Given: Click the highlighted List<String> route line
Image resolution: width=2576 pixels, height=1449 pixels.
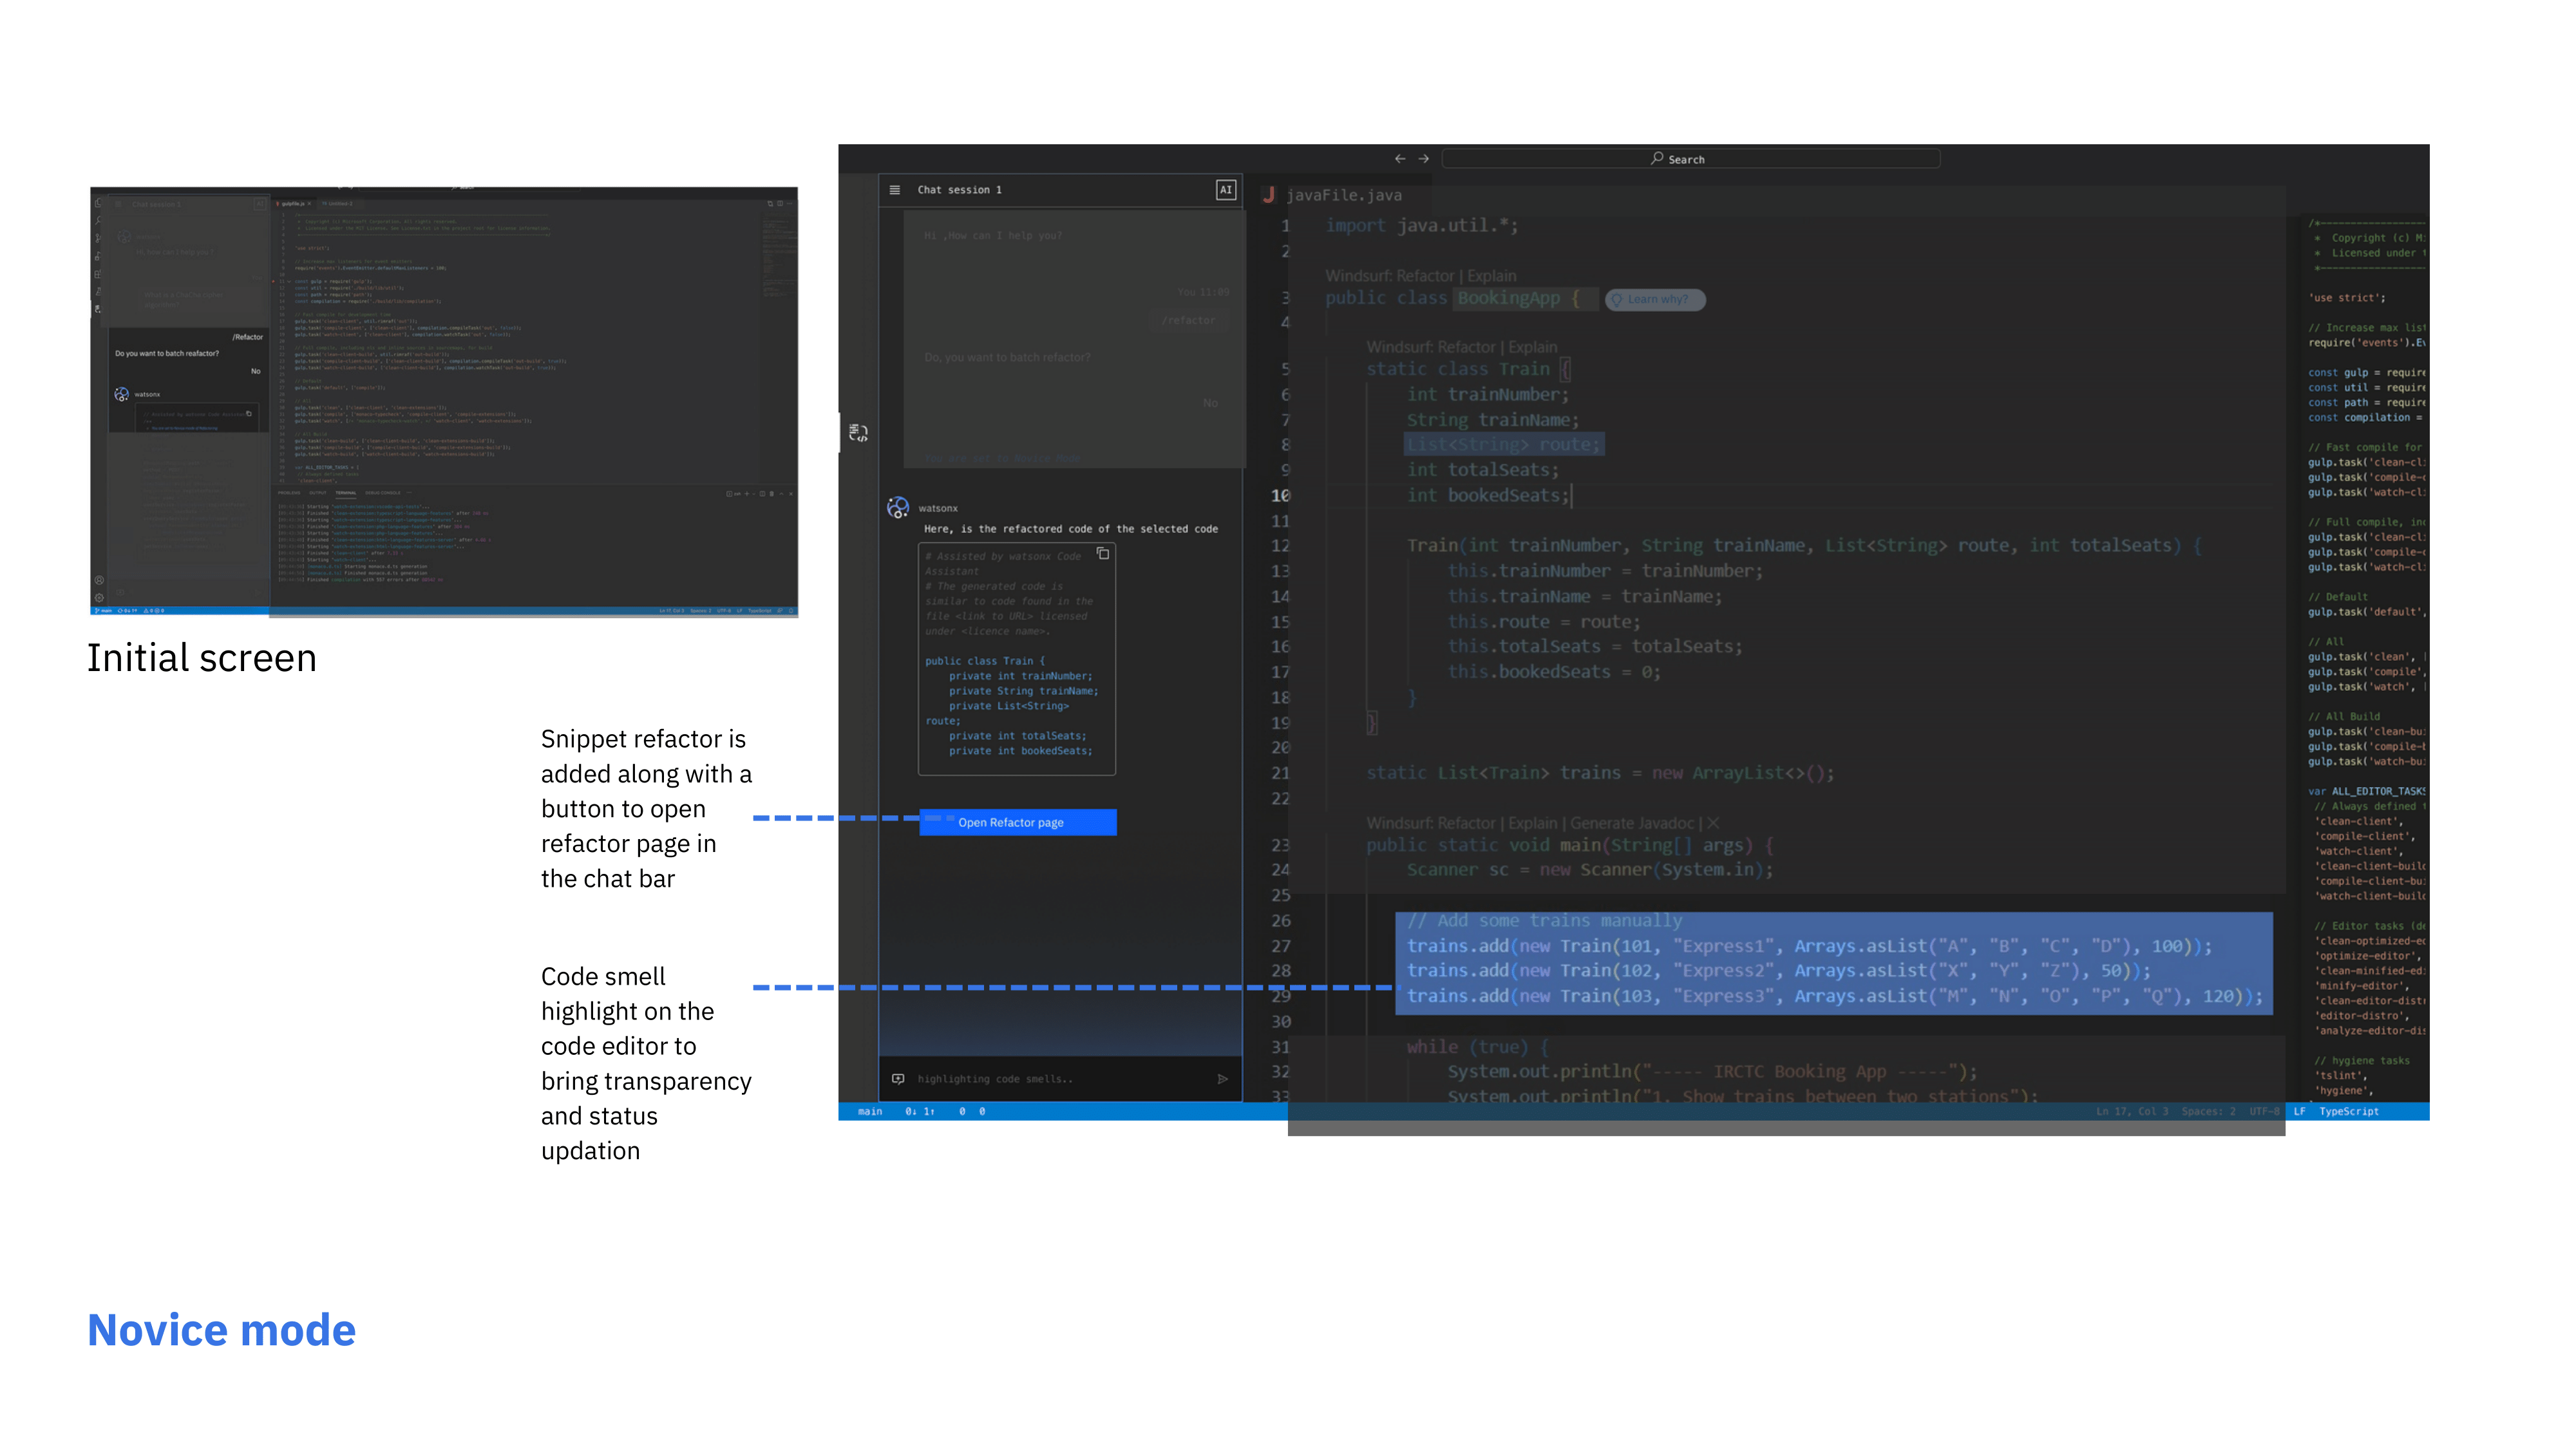Looking at the screenshot, I should (1504, 445).
